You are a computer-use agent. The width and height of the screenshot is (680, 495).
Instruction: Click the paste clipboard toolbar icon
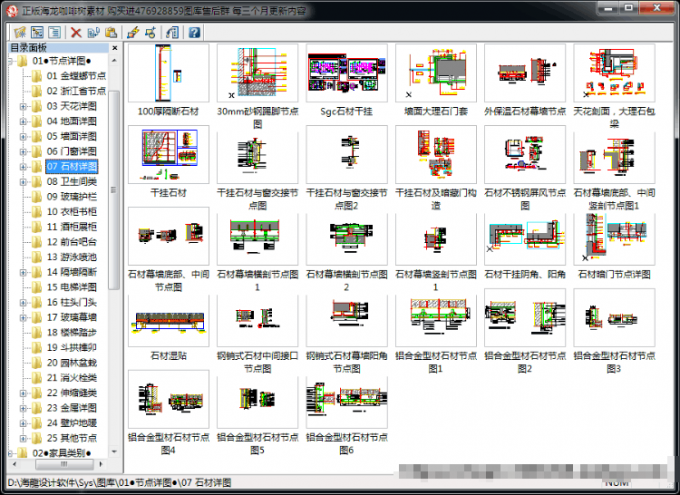point(111,32)
